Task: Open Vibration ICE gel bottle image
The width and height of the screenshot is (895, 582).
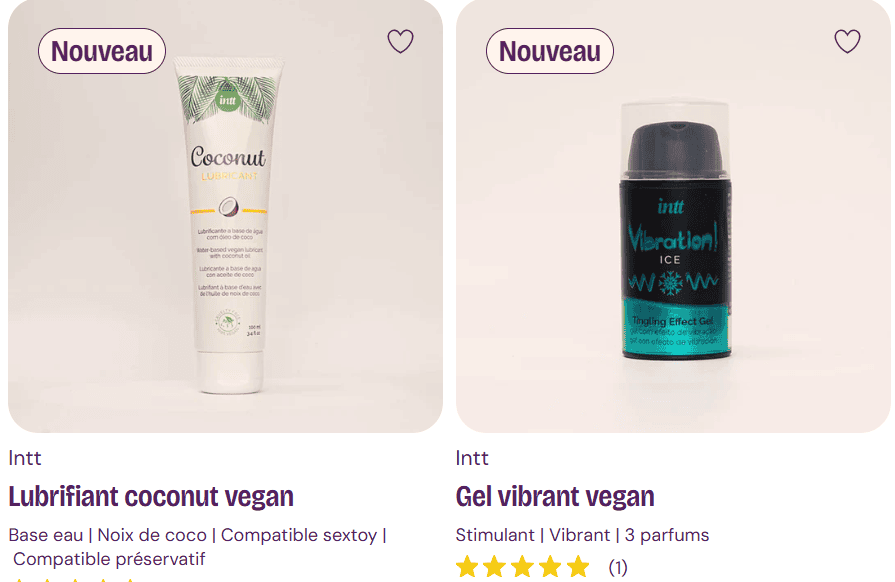Action: (675, 230)
